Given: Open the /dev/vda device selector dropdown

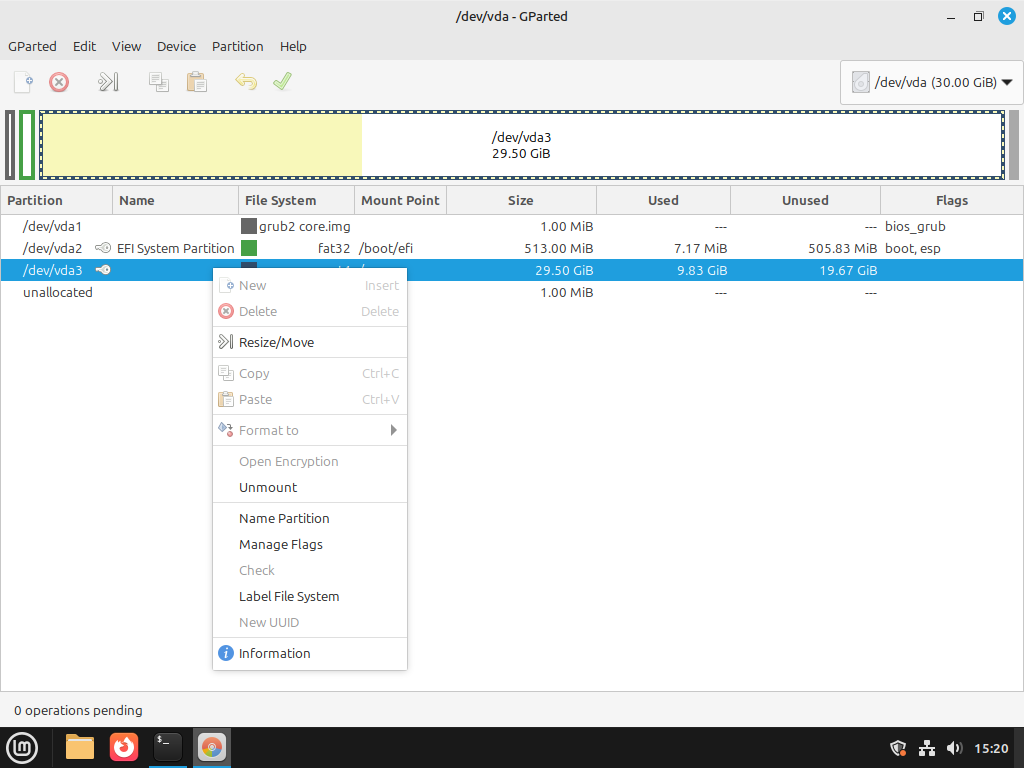Looking at the screenshot, I should click(932, 82).
